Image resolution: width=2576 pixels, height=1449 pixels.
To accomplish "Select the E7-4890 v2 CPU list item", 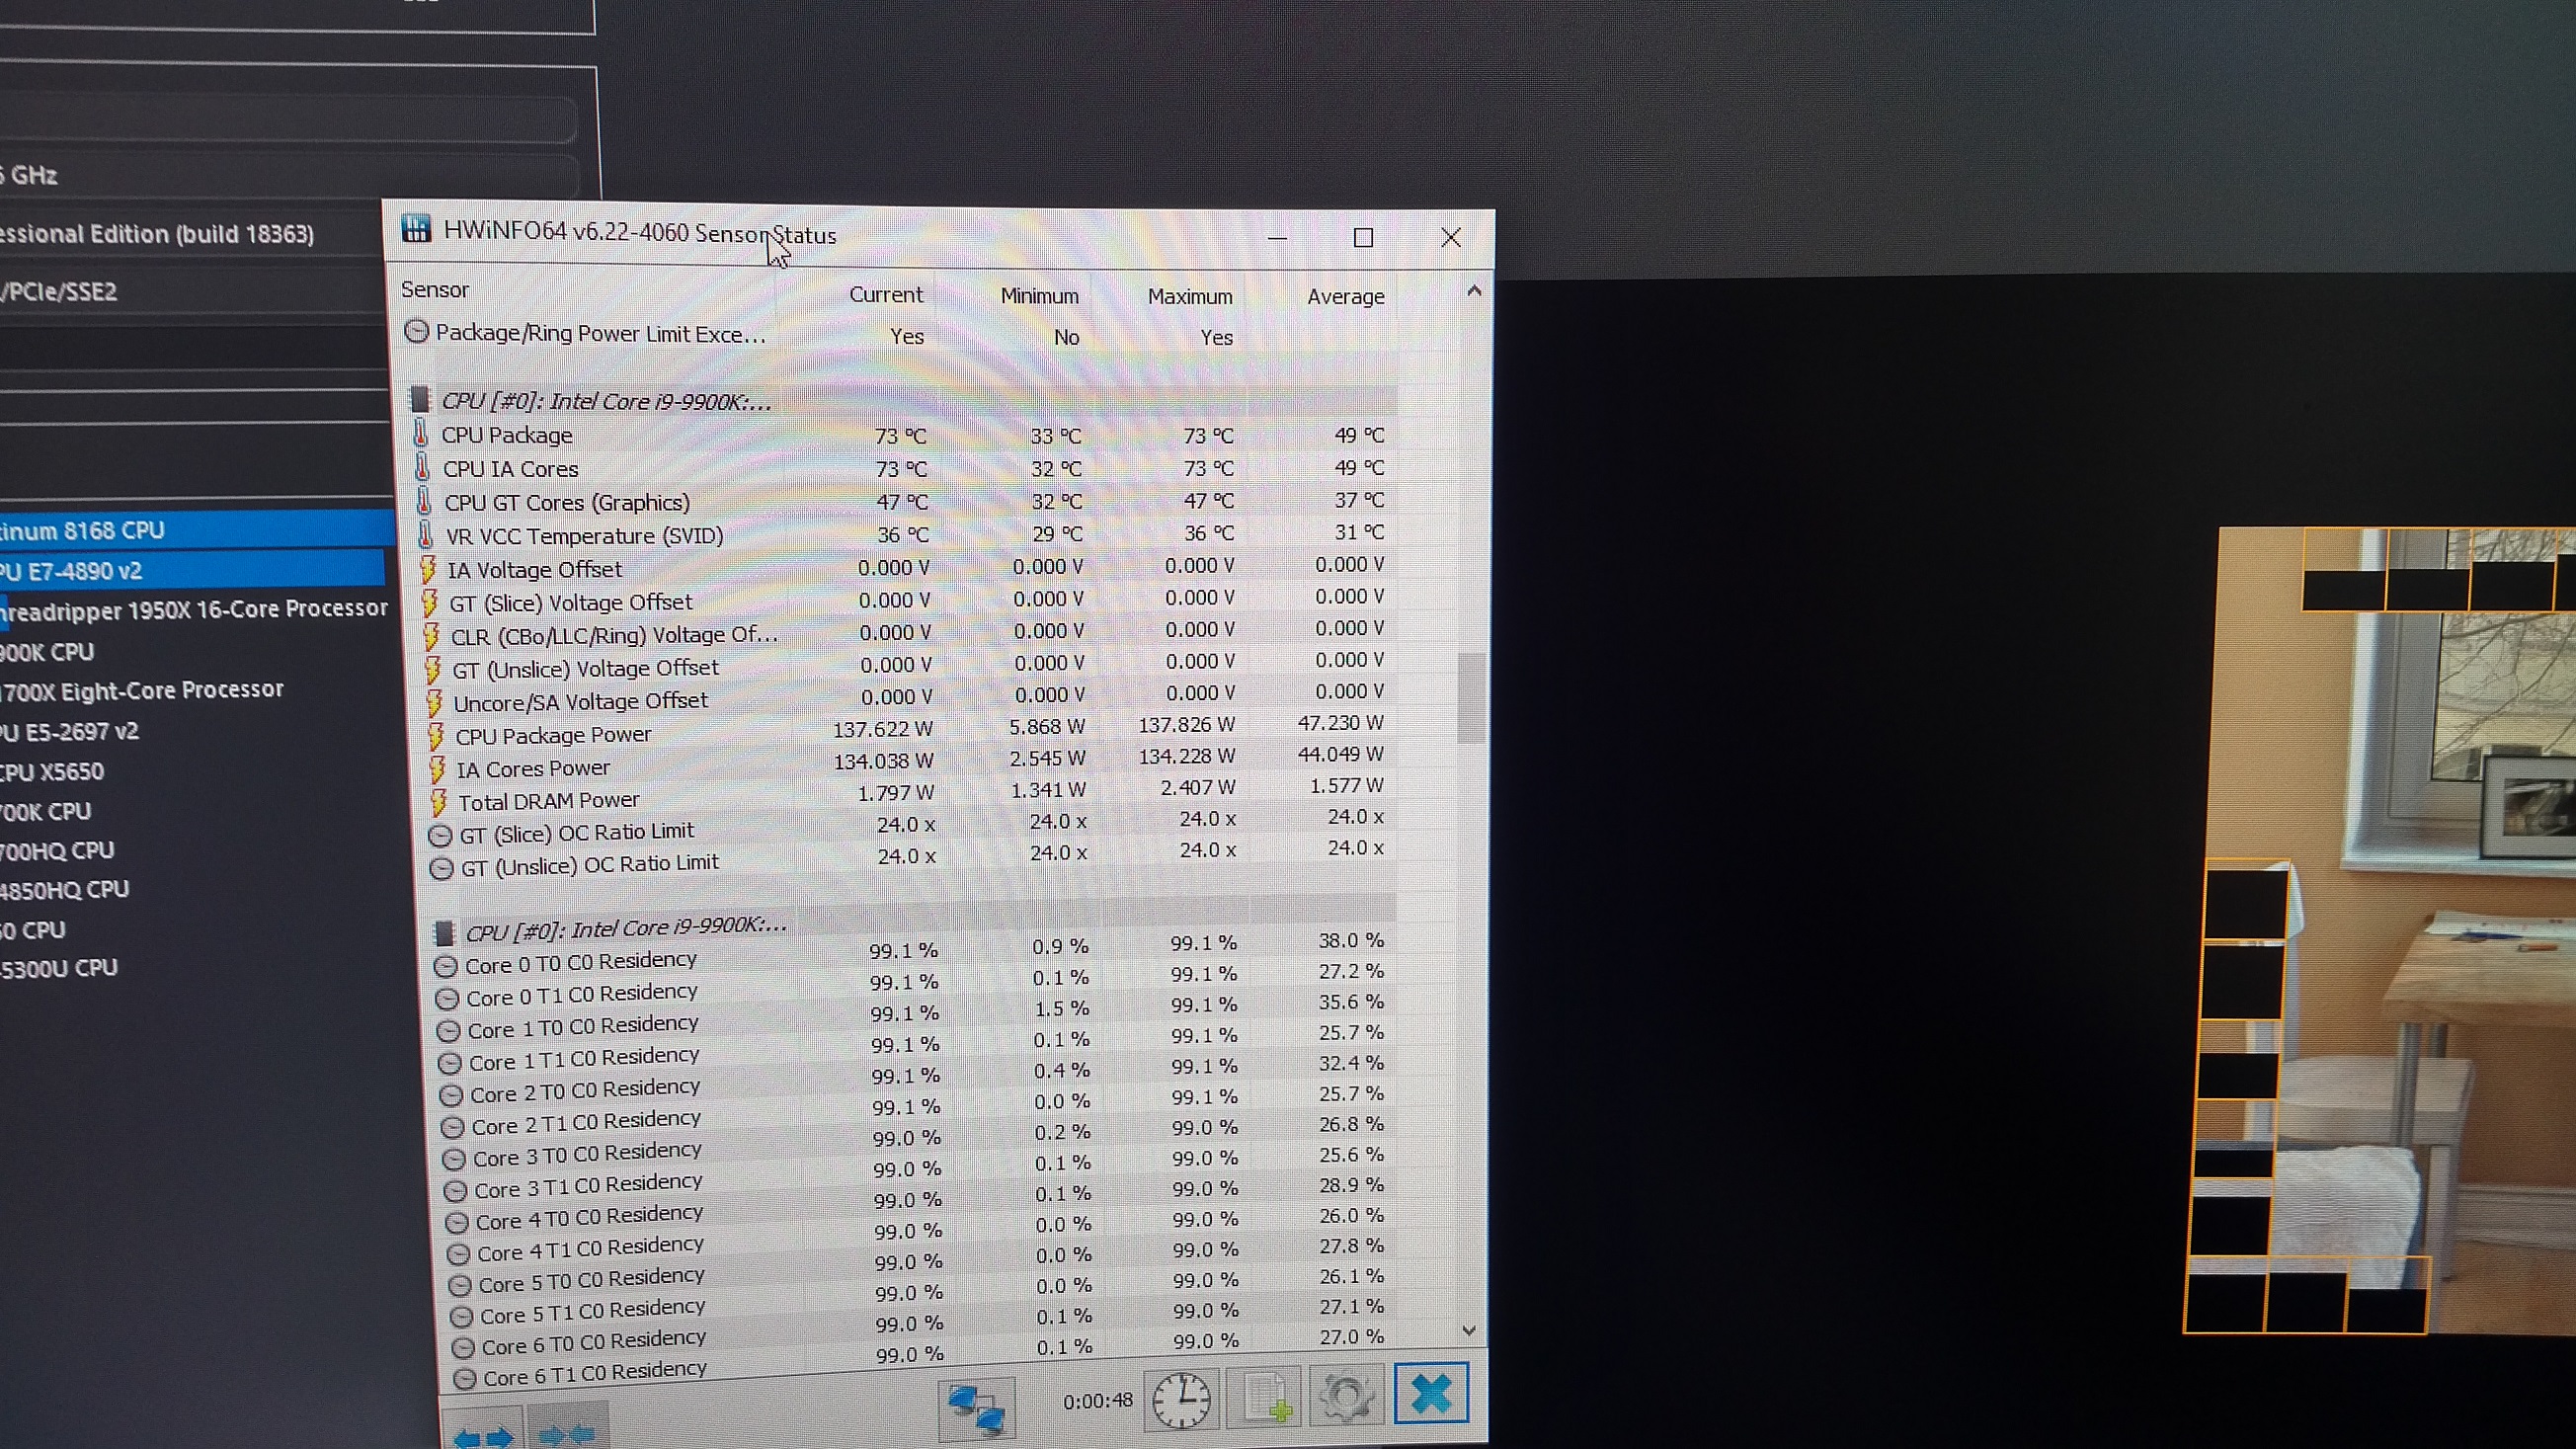I will click(x=70, y=571).
